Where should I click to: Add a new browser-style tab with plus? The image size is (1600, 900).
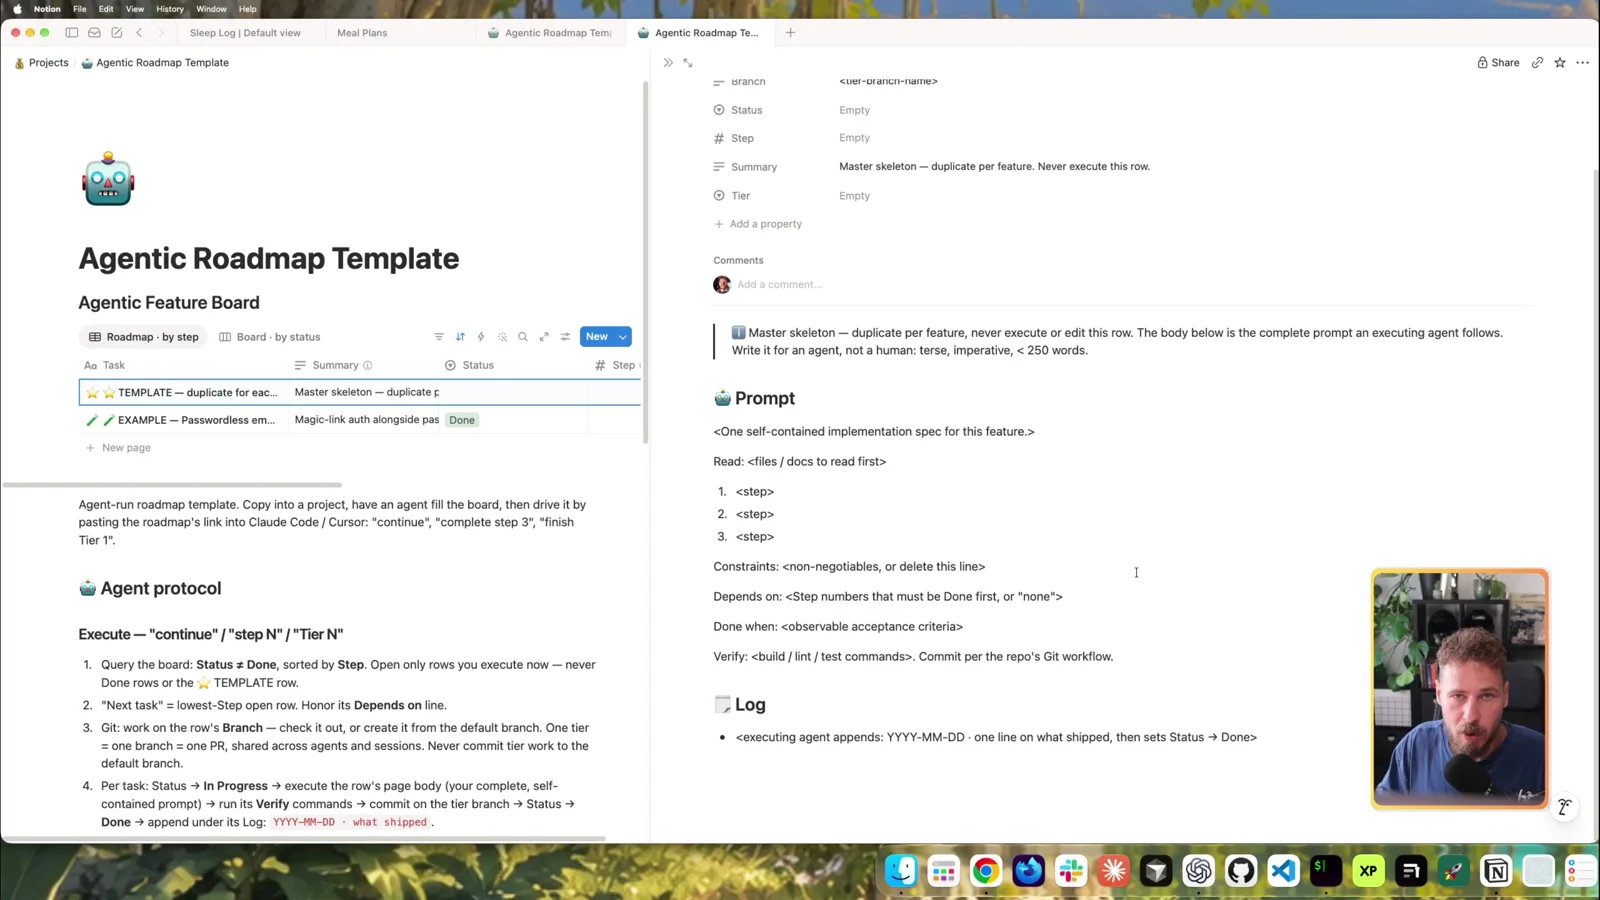(790, 33)
